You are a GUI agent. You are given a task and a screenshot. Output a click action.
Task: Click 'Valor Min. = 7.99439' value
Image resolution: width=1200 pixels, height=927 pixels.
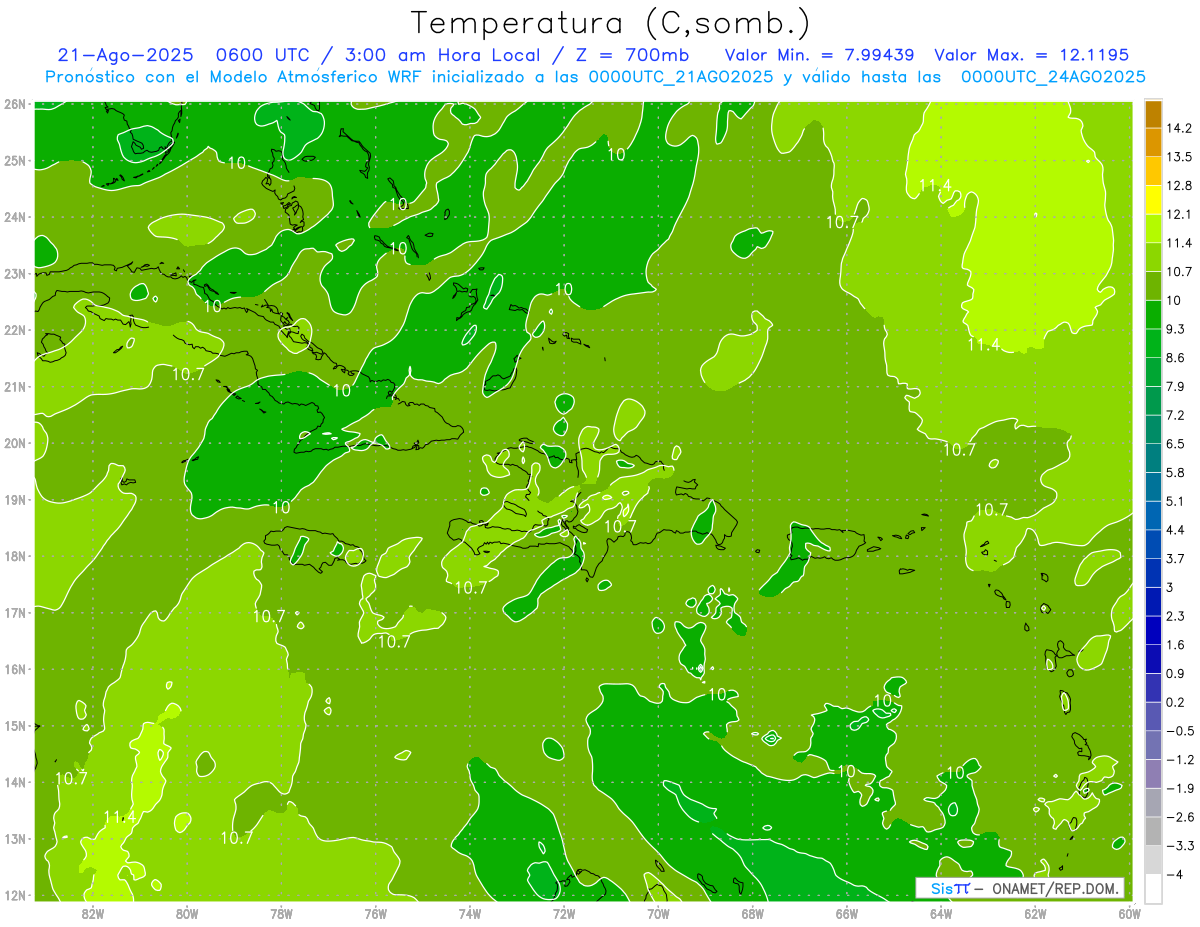(x=820, y=55)
